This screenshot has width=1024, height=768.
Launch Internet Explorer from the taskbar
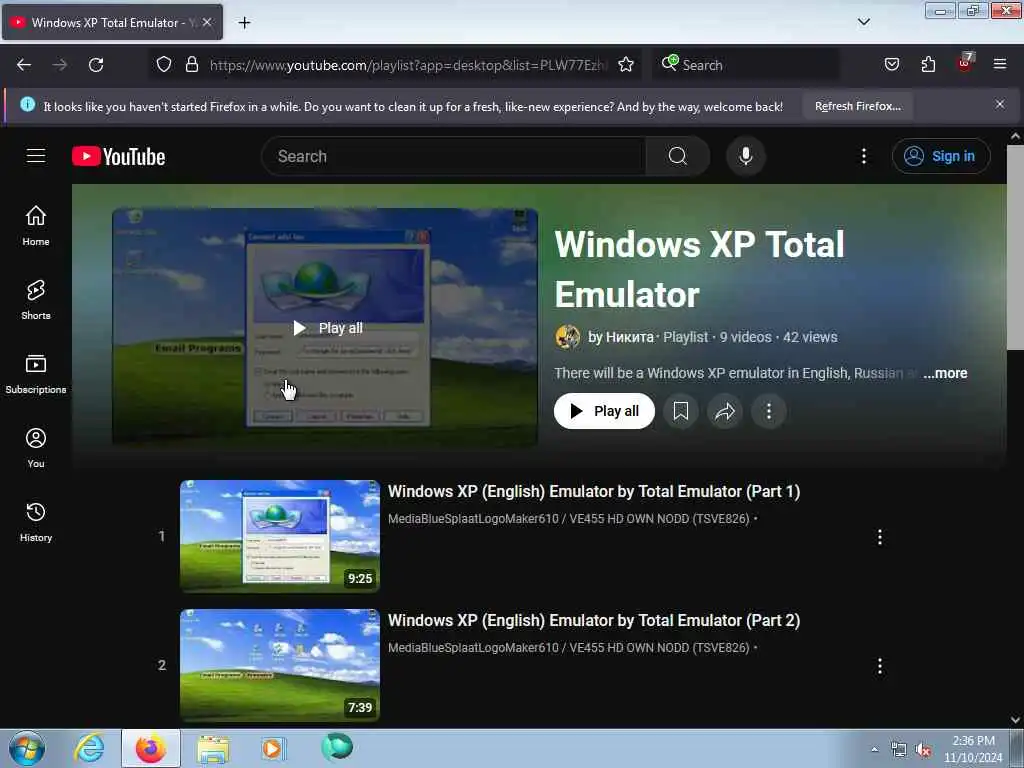pos(89,748)
